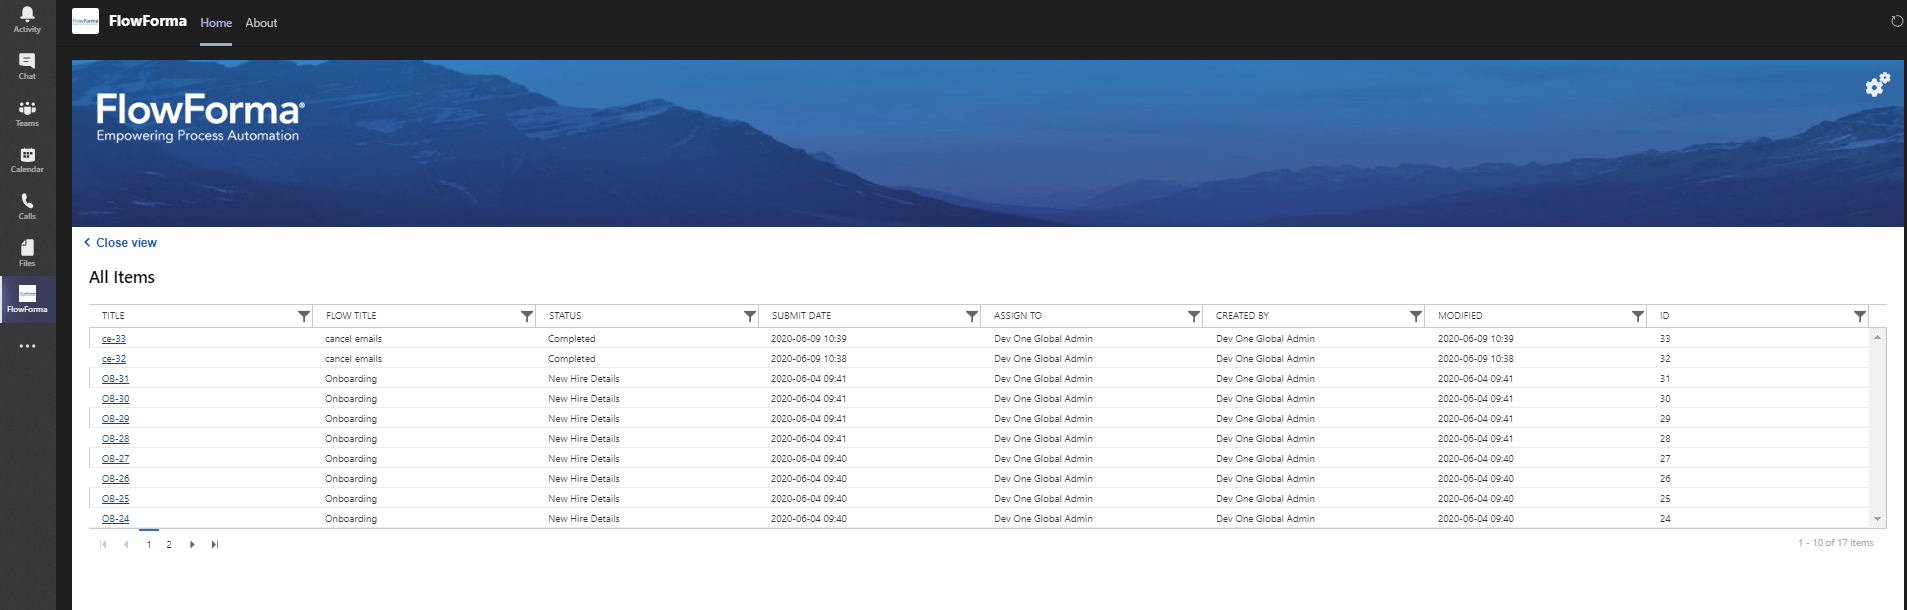Sort by the STATUS column header
The height and width of the screenshot is (610, 1907).
[x=564, y=316]
